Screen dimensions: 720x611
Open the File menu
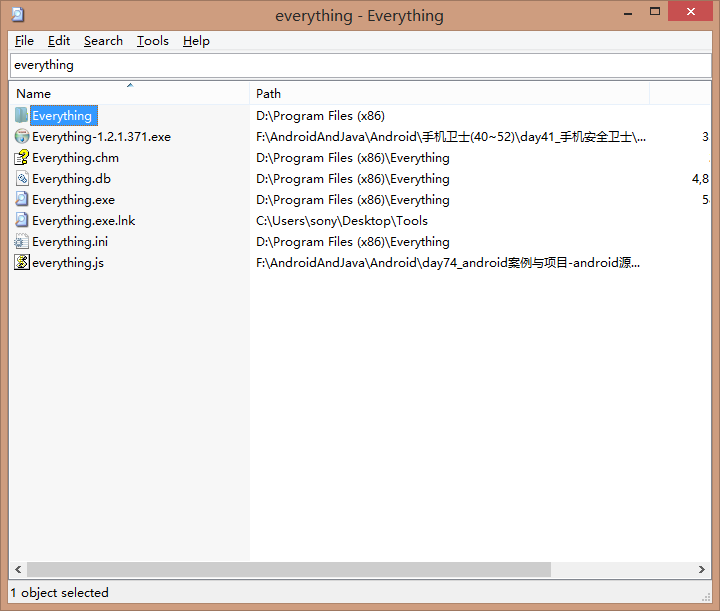coord(24,41)
